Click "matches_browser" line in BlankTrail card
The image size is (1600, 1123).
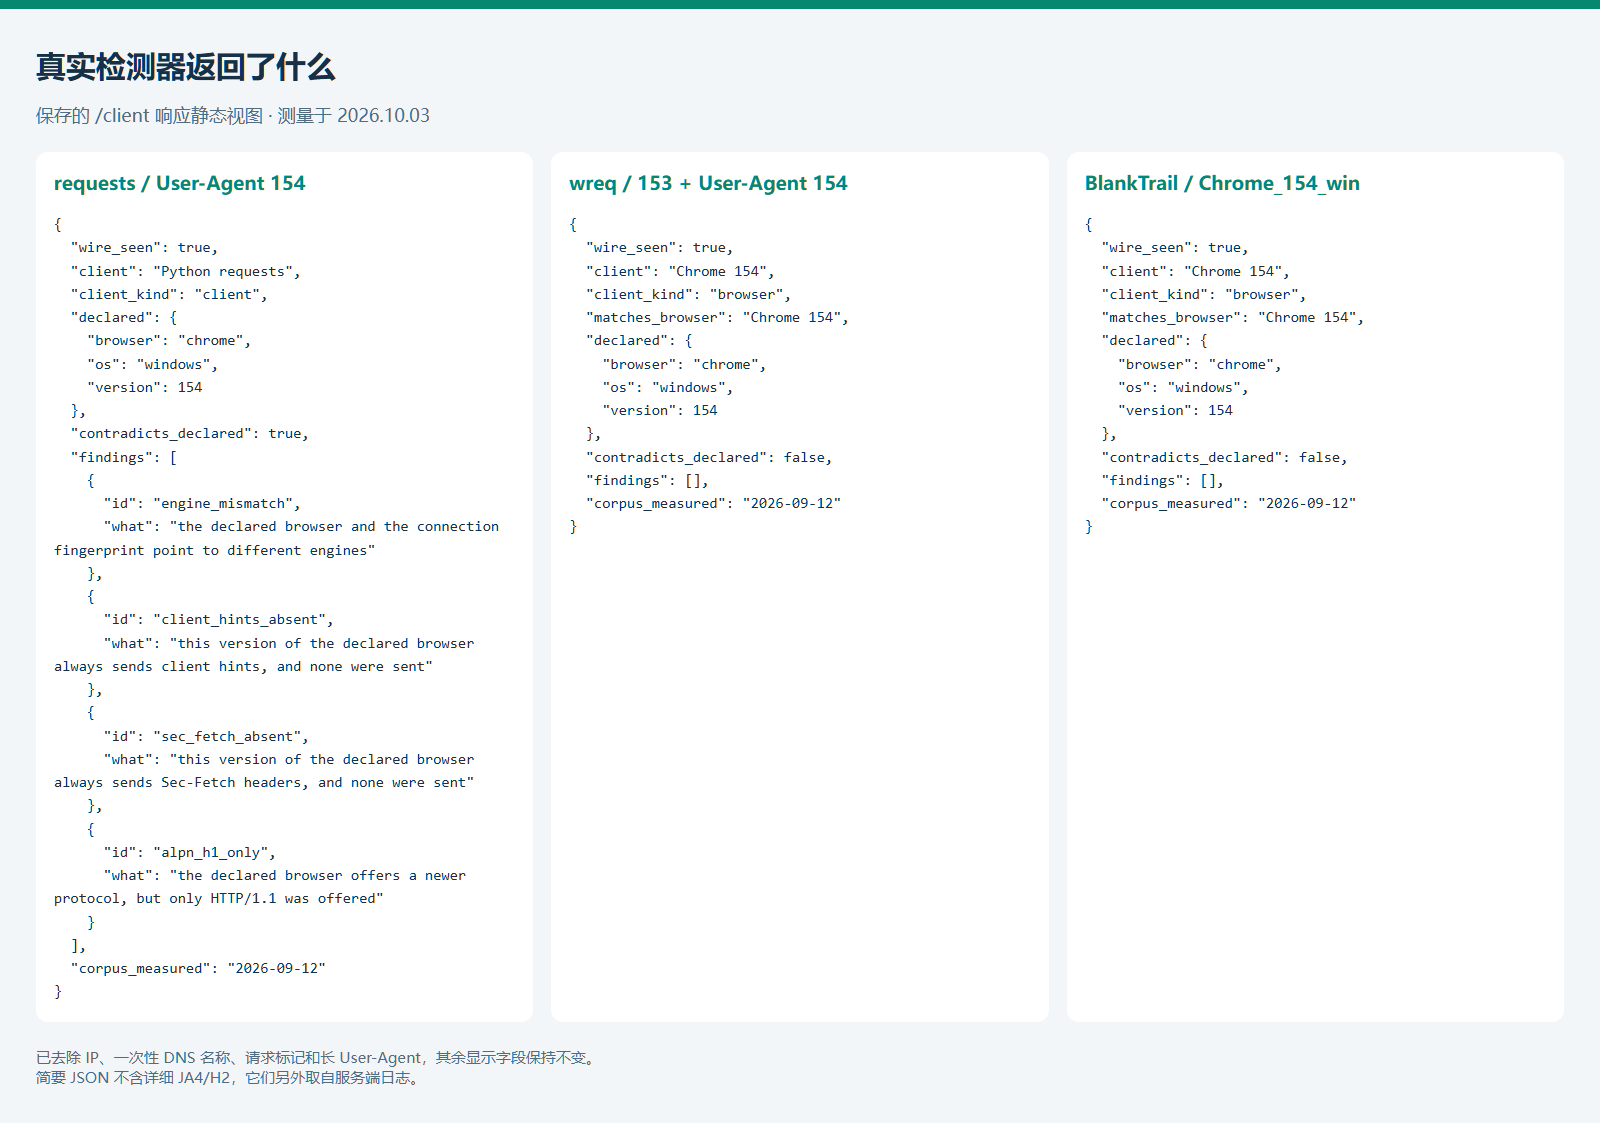coord(1233,317)
